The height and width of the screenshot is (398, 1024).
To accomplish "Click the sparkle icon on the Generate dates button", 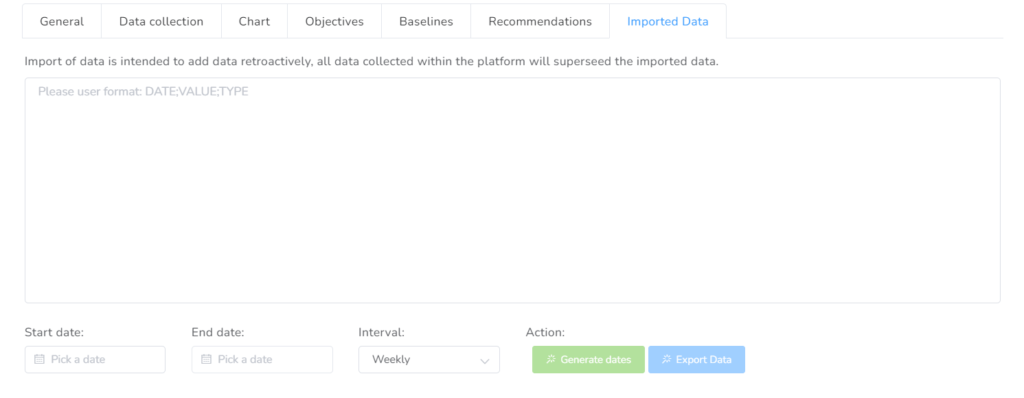I will click(551, 359).
